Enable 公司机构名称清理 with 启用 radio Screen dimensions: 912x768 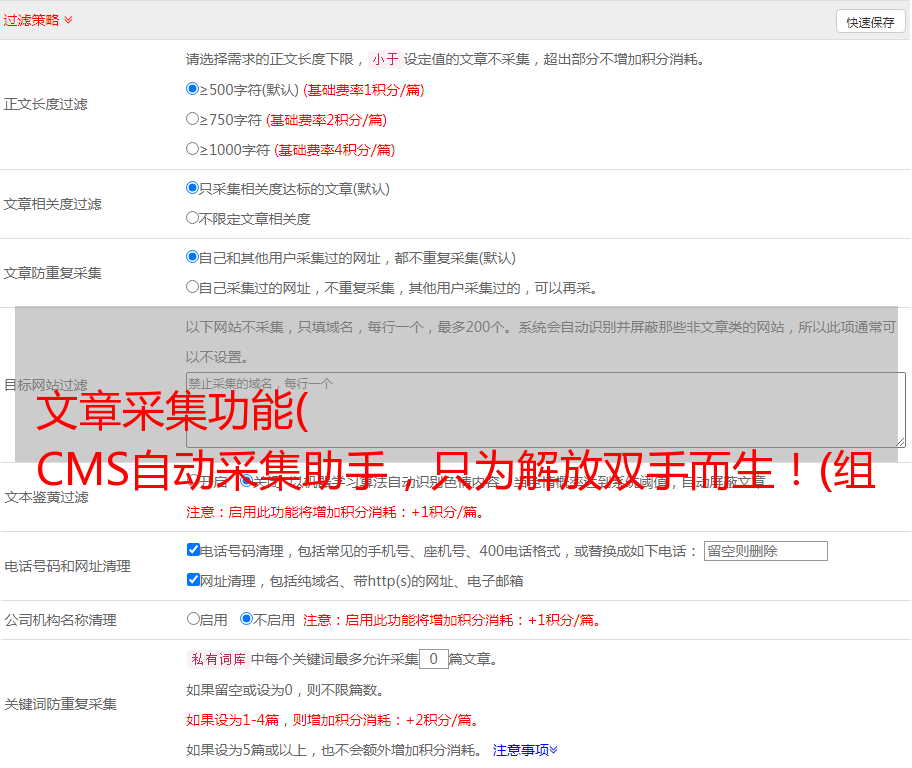[x=193, y=619]
